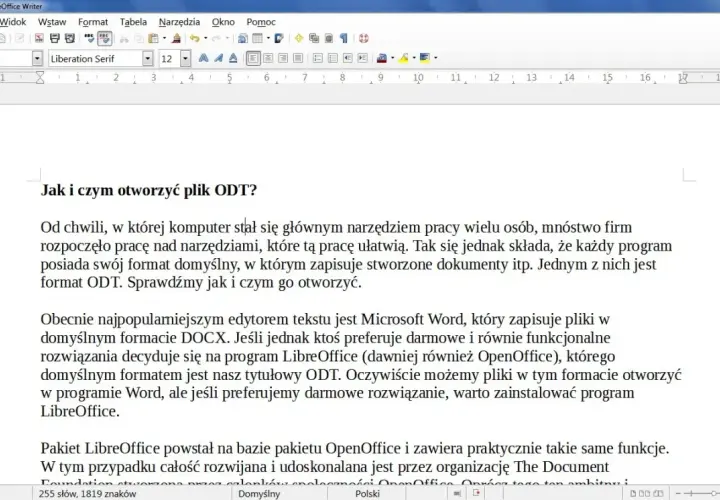Open the Wstaw menu
Viewport: 720px width, 500px height.
click(x=52, y=22)
